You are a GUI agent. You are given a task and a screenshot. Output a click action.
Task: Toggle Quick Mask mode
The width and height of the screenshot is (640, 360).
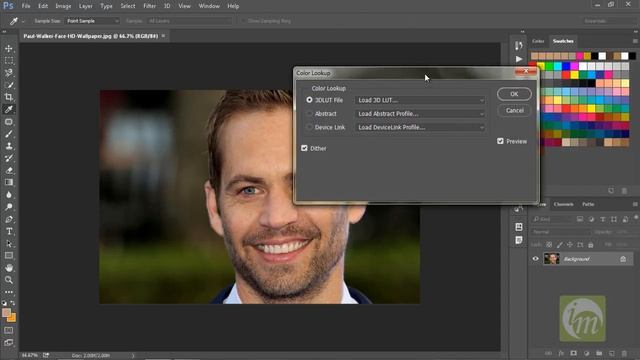[x=9, y=330]
